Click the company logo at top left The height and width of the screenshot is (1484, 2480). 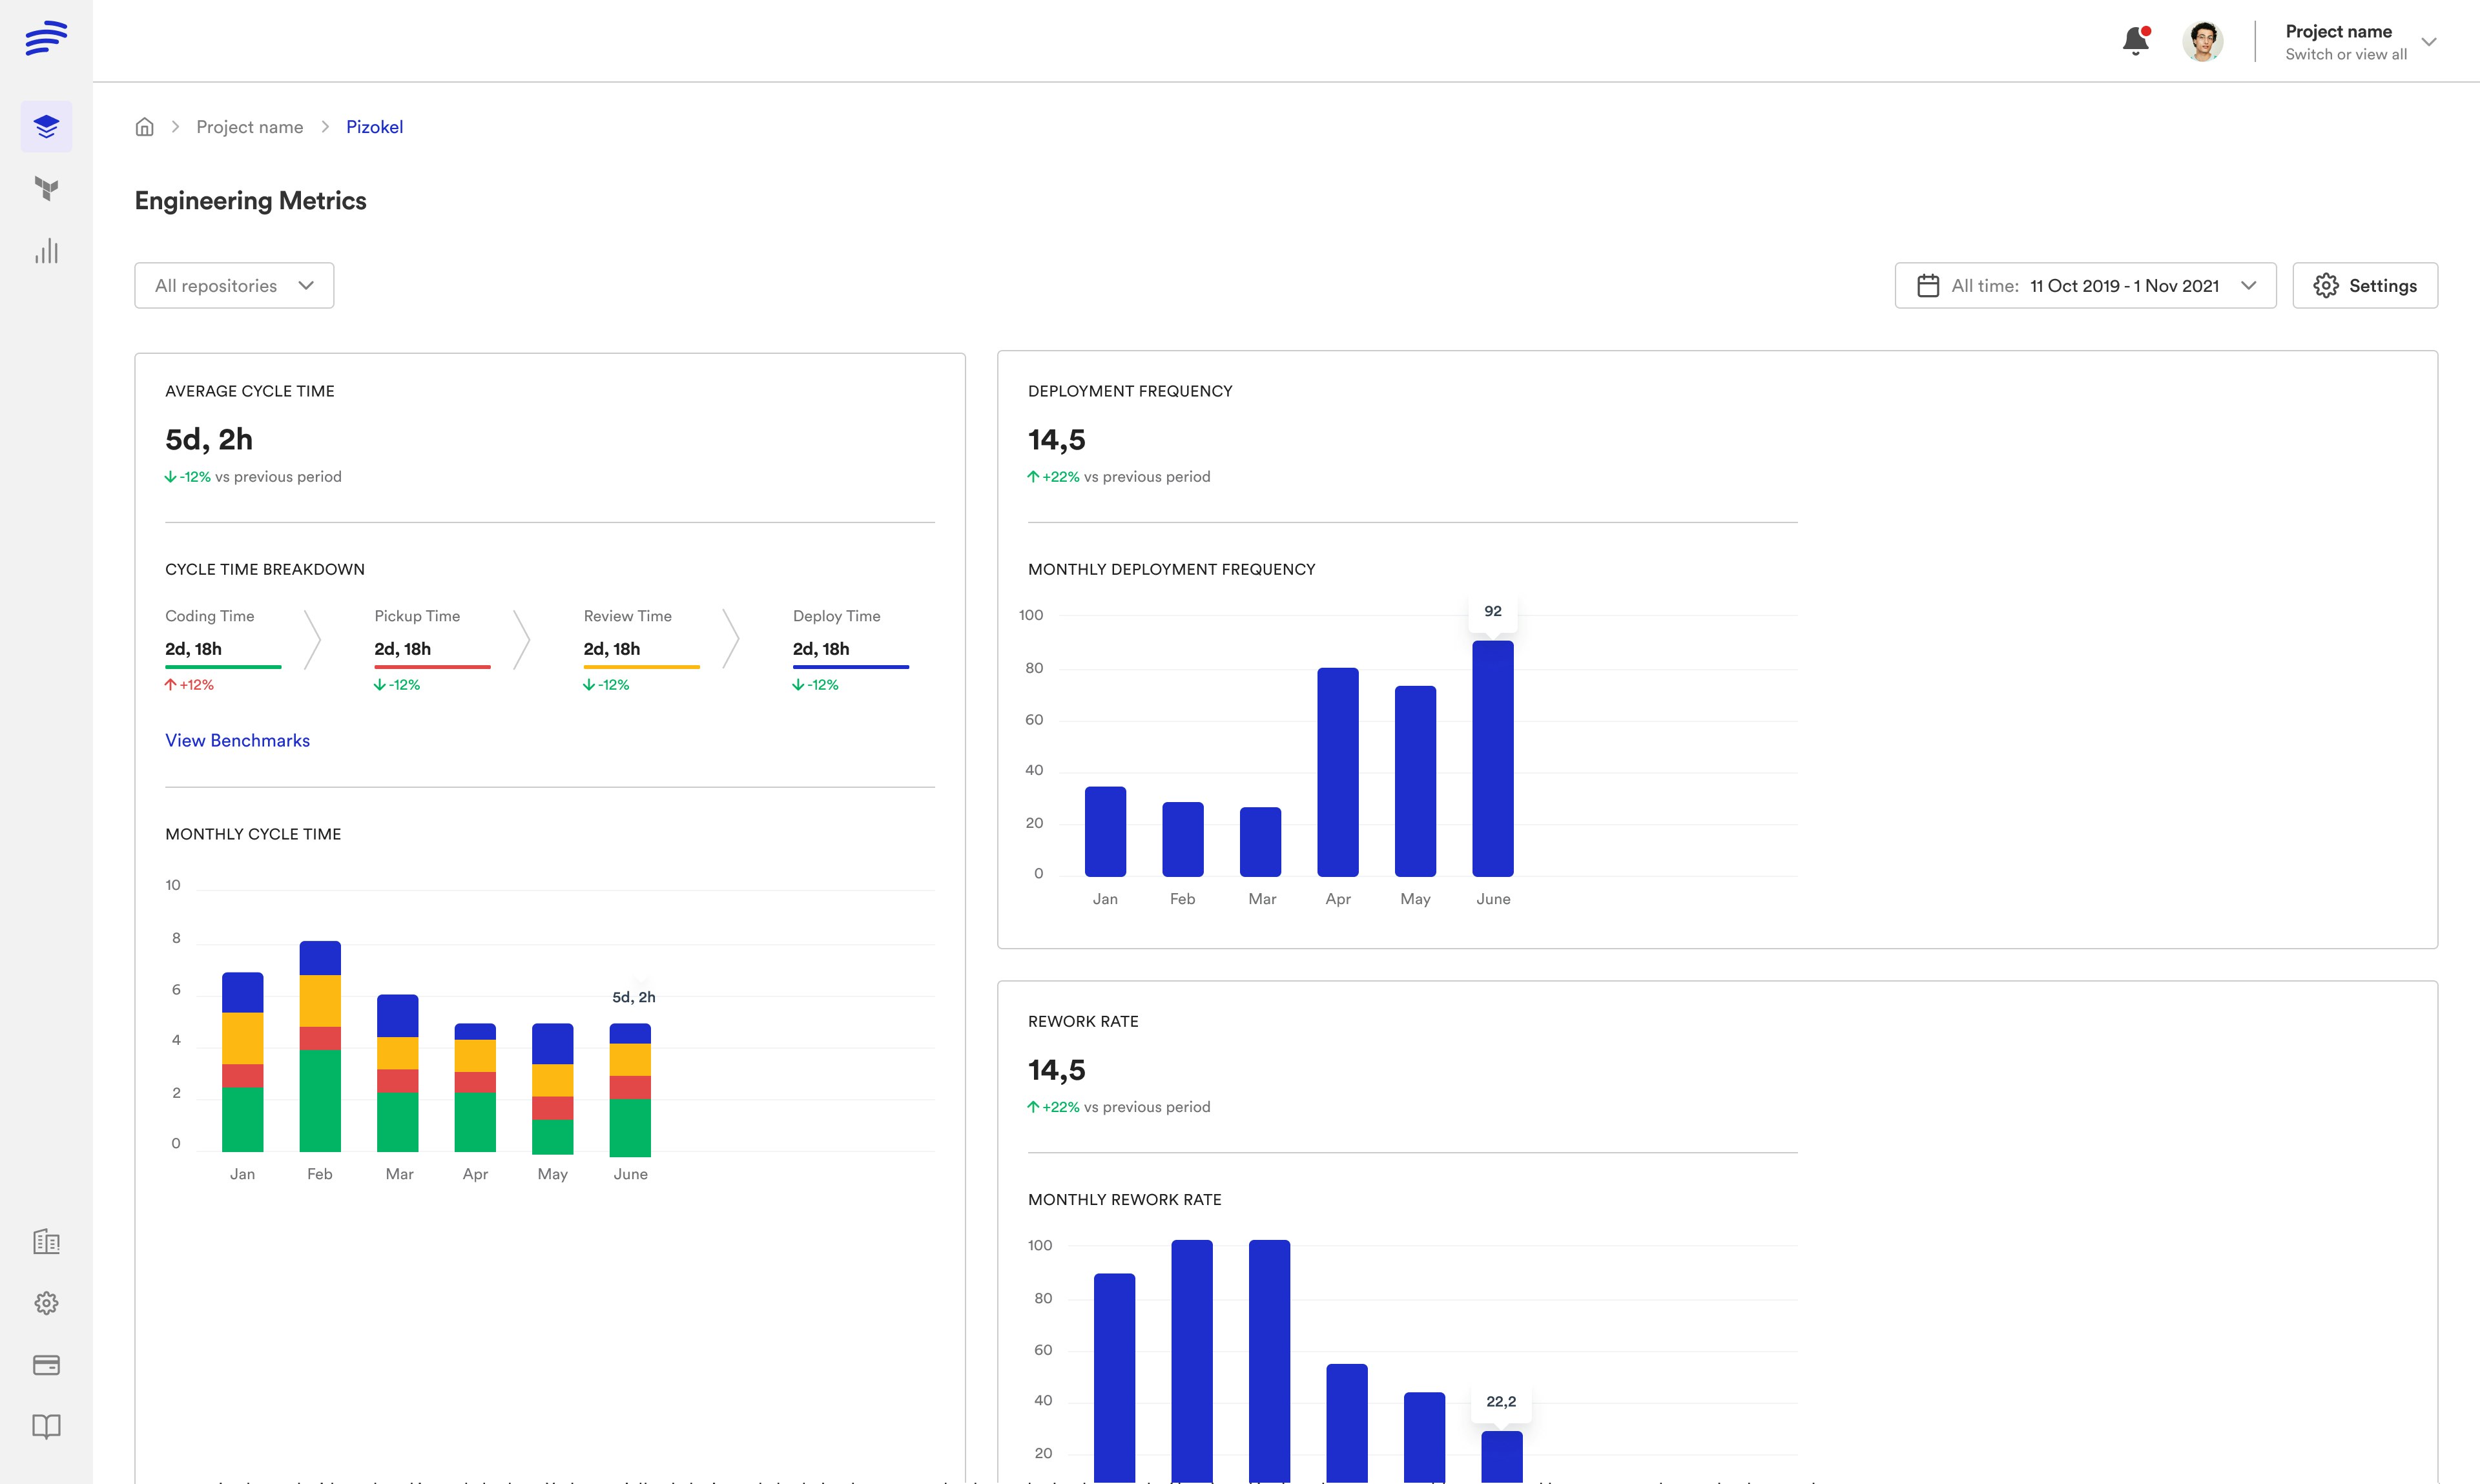pyautogui.click(x=46, y=37)
